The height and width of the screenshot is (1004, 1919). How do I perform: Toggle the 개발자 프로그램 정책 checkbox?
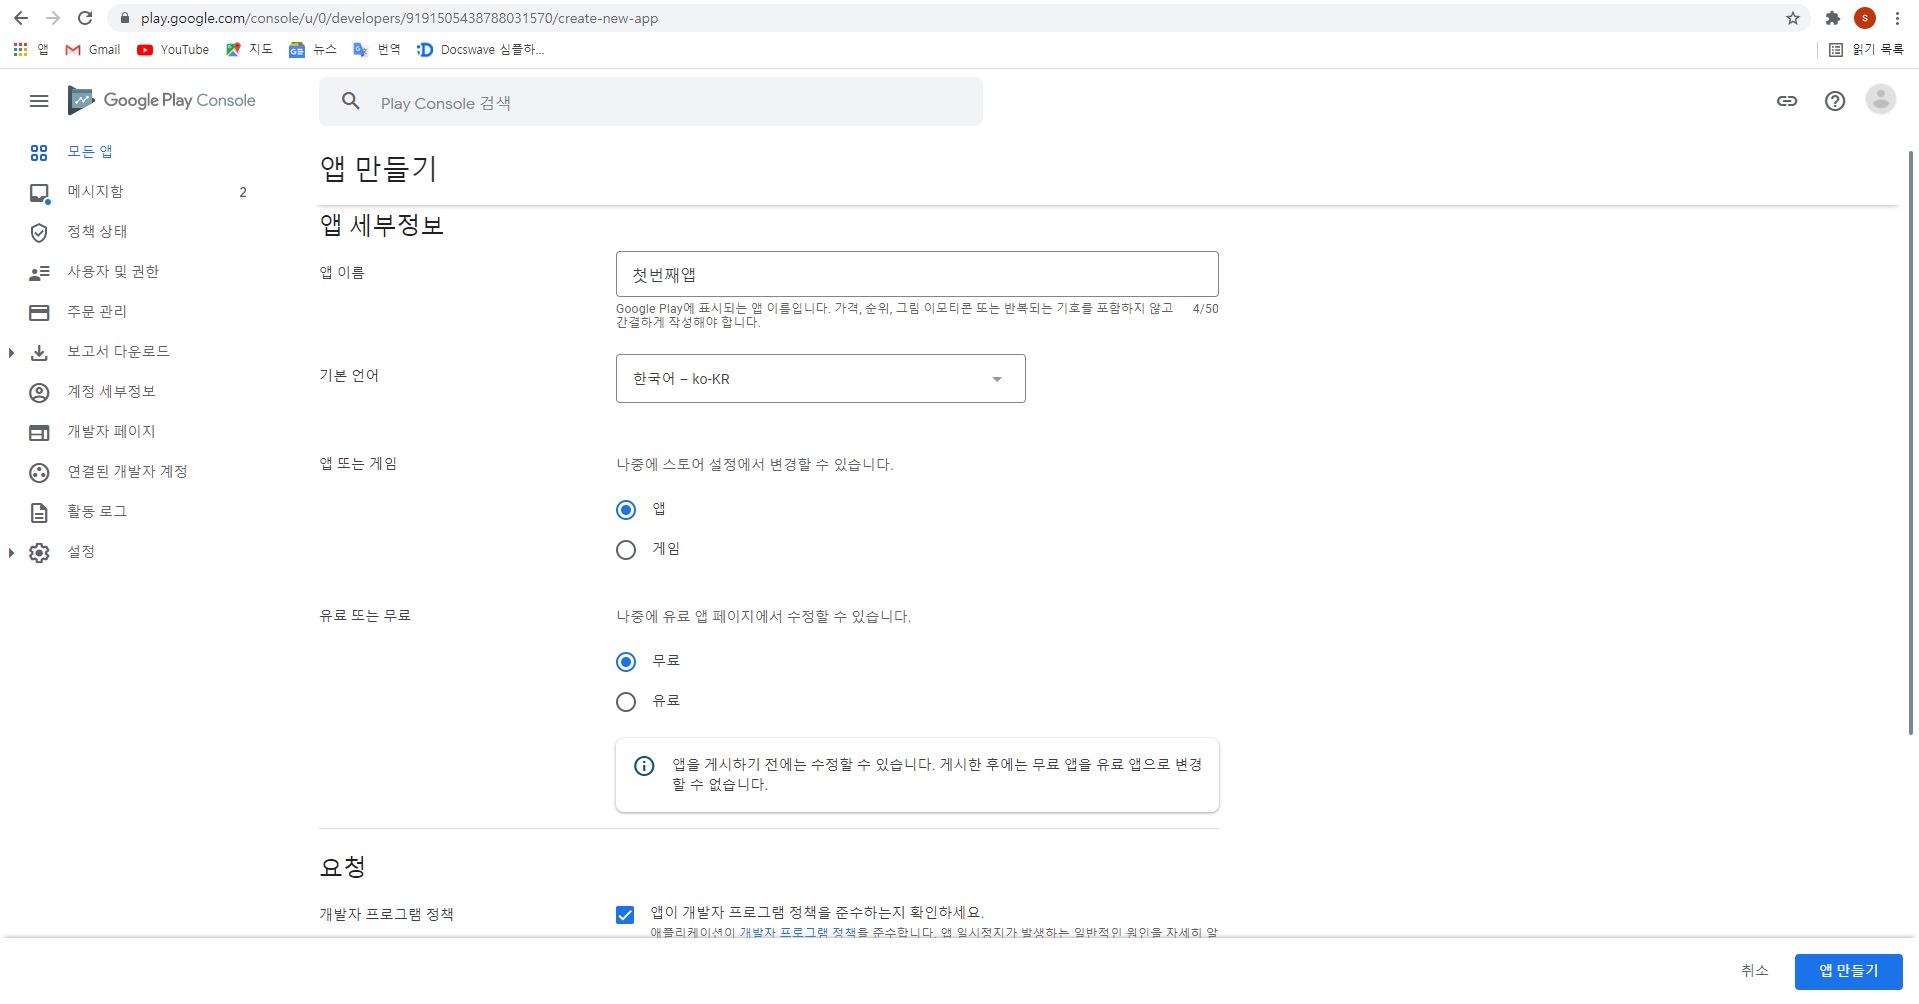[x=625, y=915]
